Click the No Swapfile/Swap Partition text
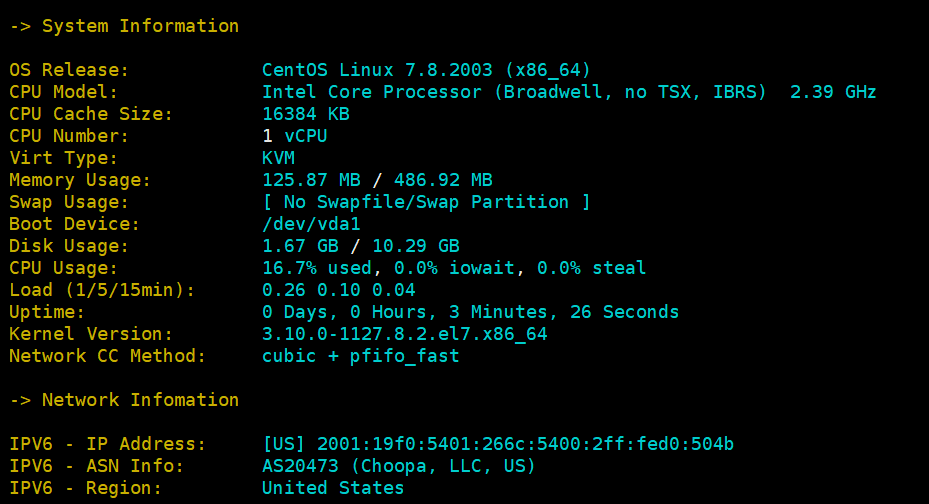 (426, 202)
